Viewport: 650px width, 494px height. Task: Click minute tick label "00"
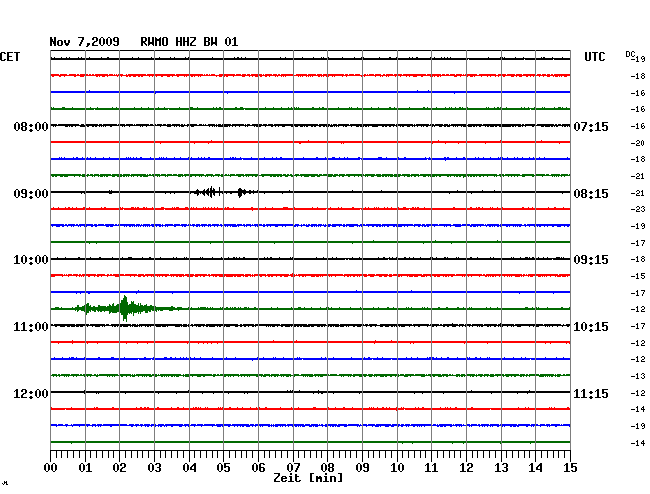(x=51, y=468)
